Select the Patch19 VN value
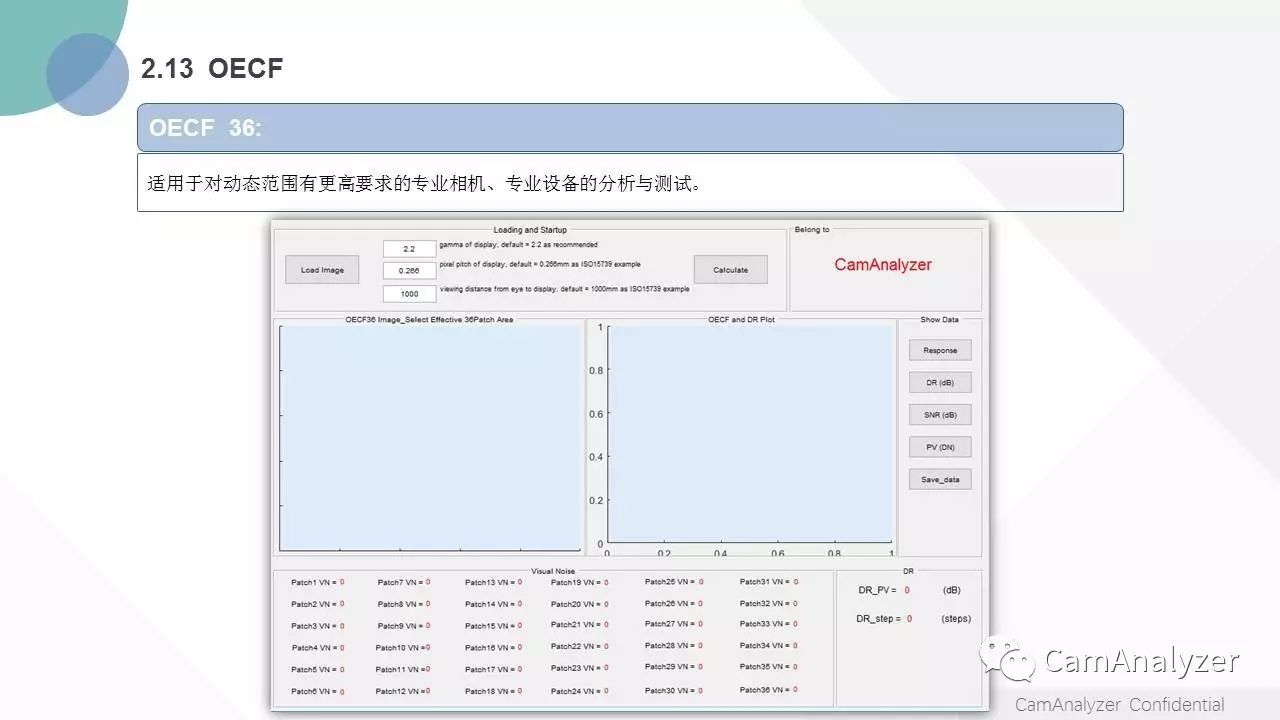This screenshot has width=1280, height=720. tap(605, 582)
